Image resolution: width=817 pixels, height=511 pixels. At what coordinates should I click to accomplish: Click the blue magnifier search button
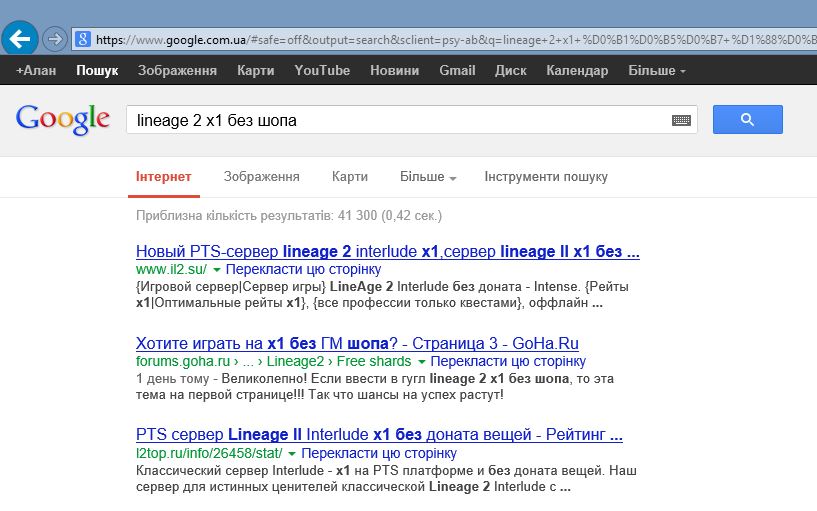748,119
